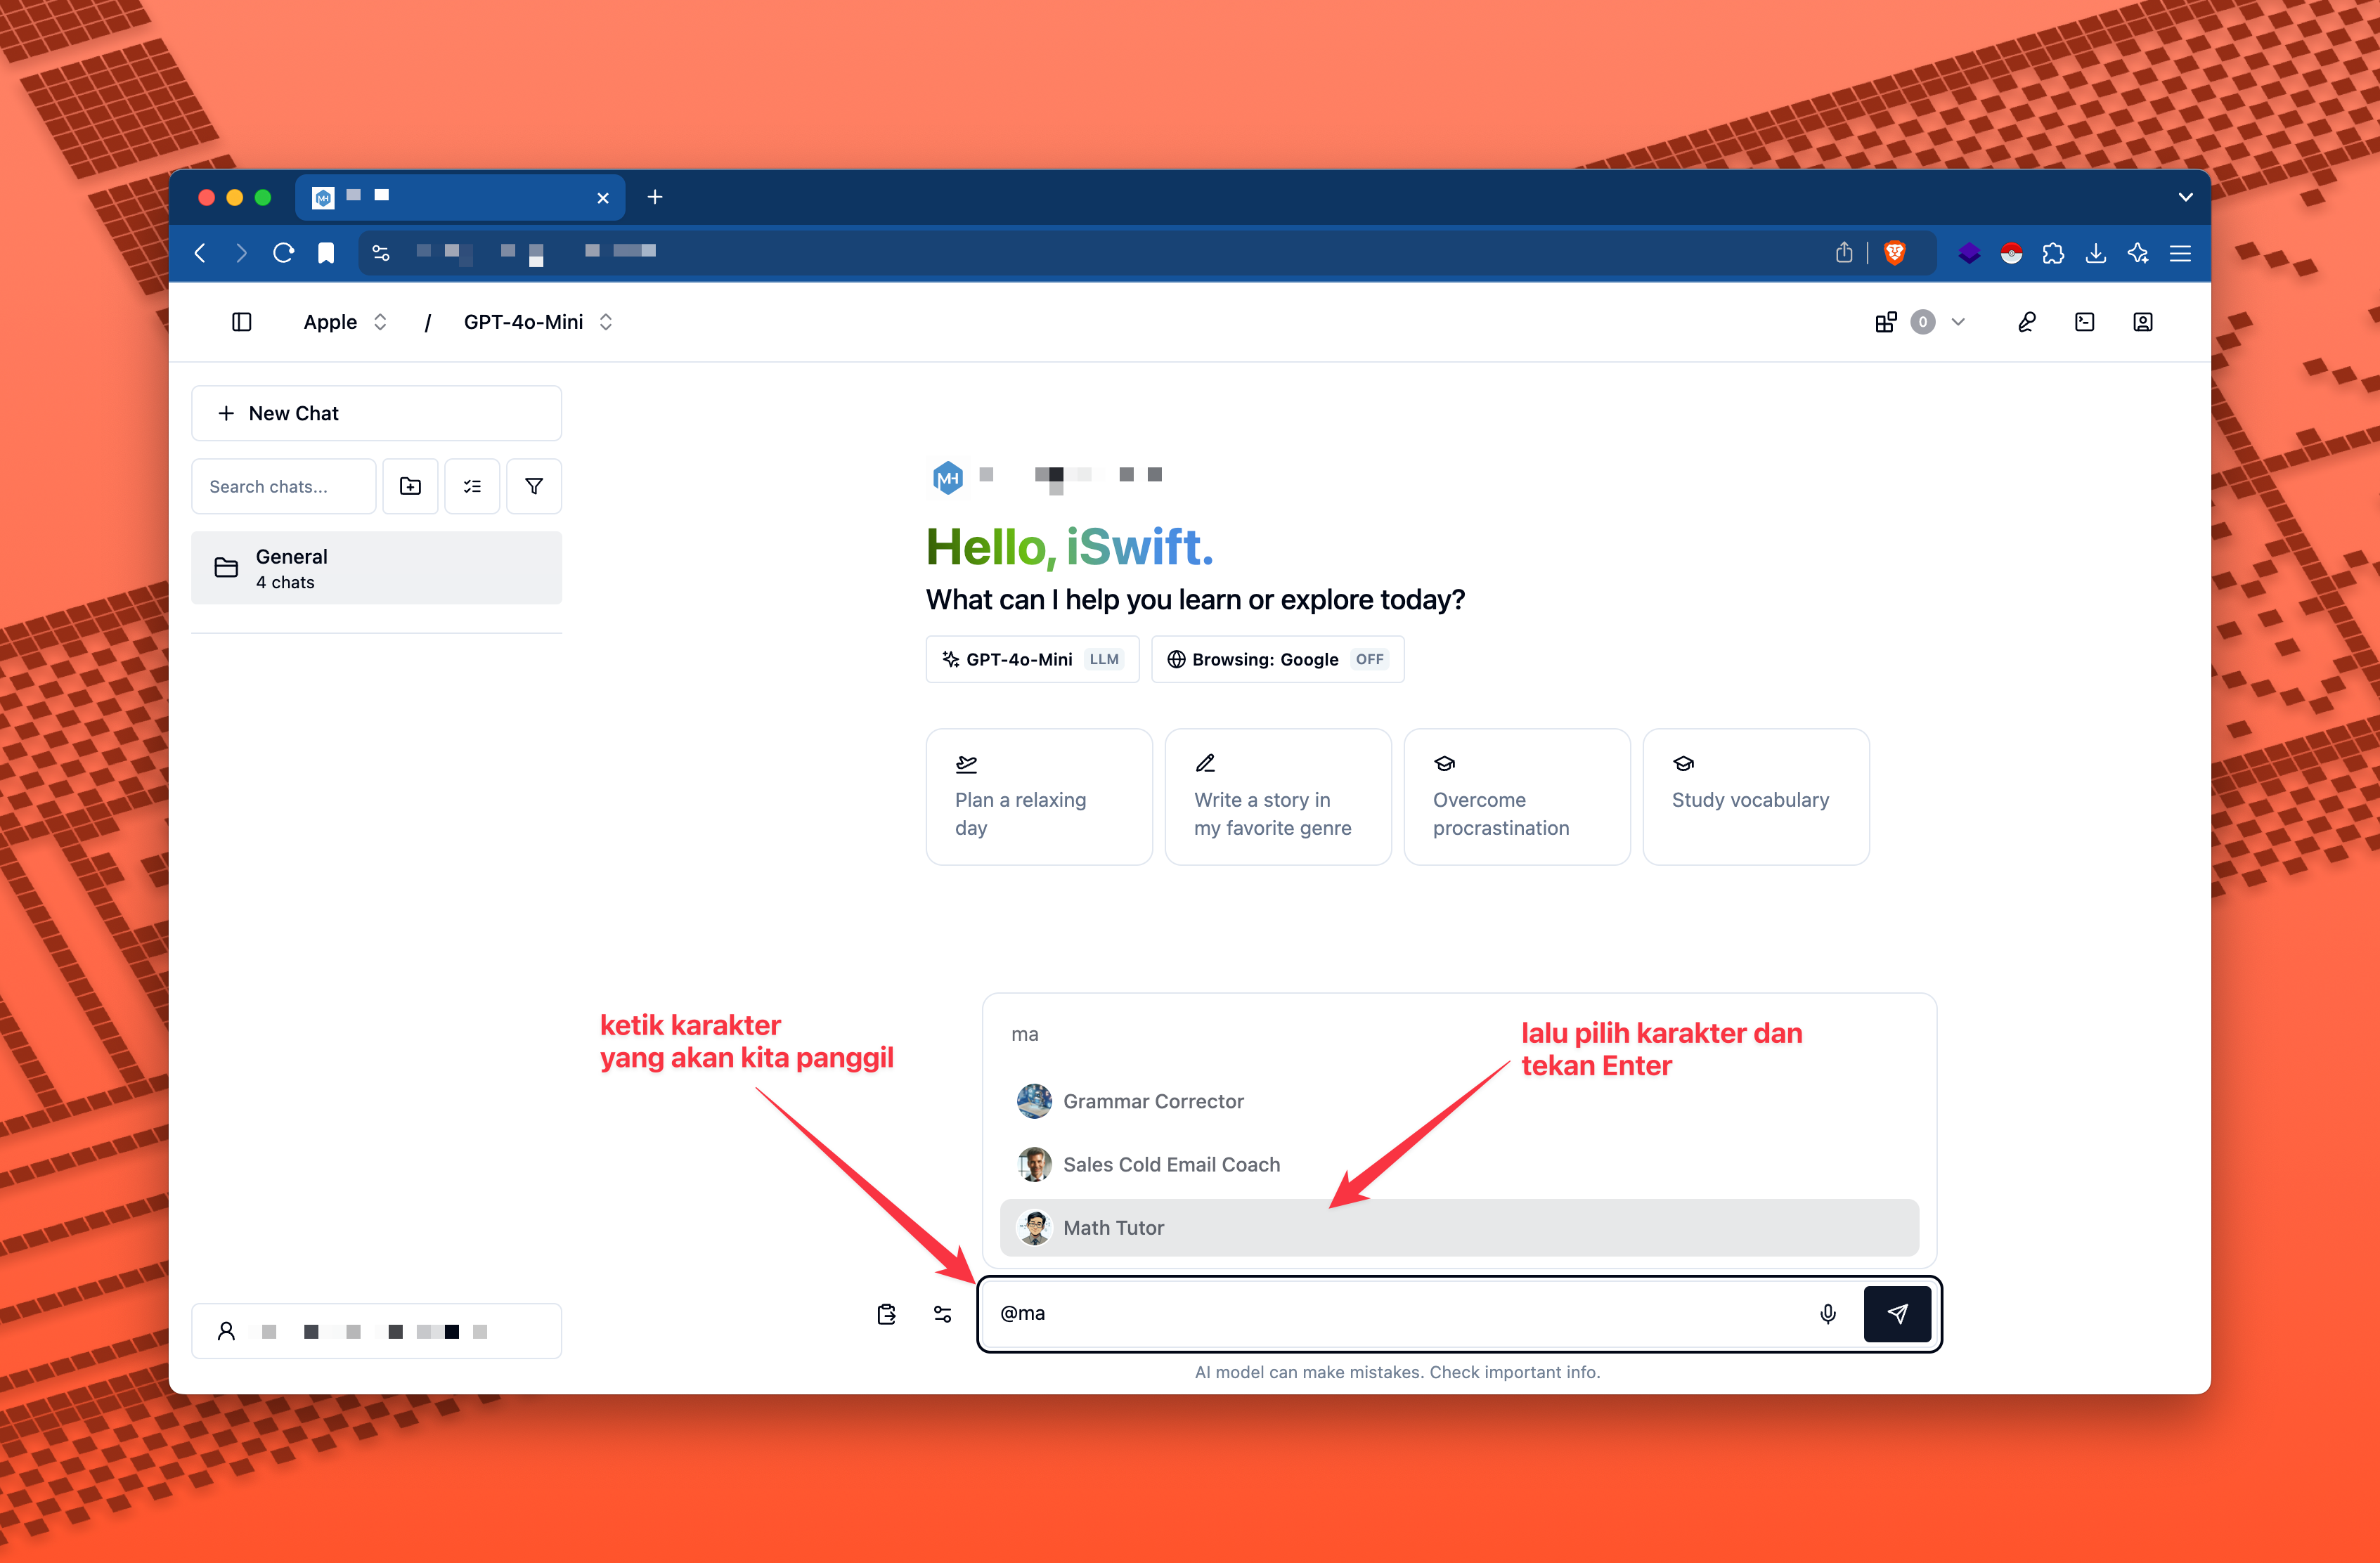Select Grammar Corrector character
This screenshot has height=1563, width=2380.
point(1459,1101)
